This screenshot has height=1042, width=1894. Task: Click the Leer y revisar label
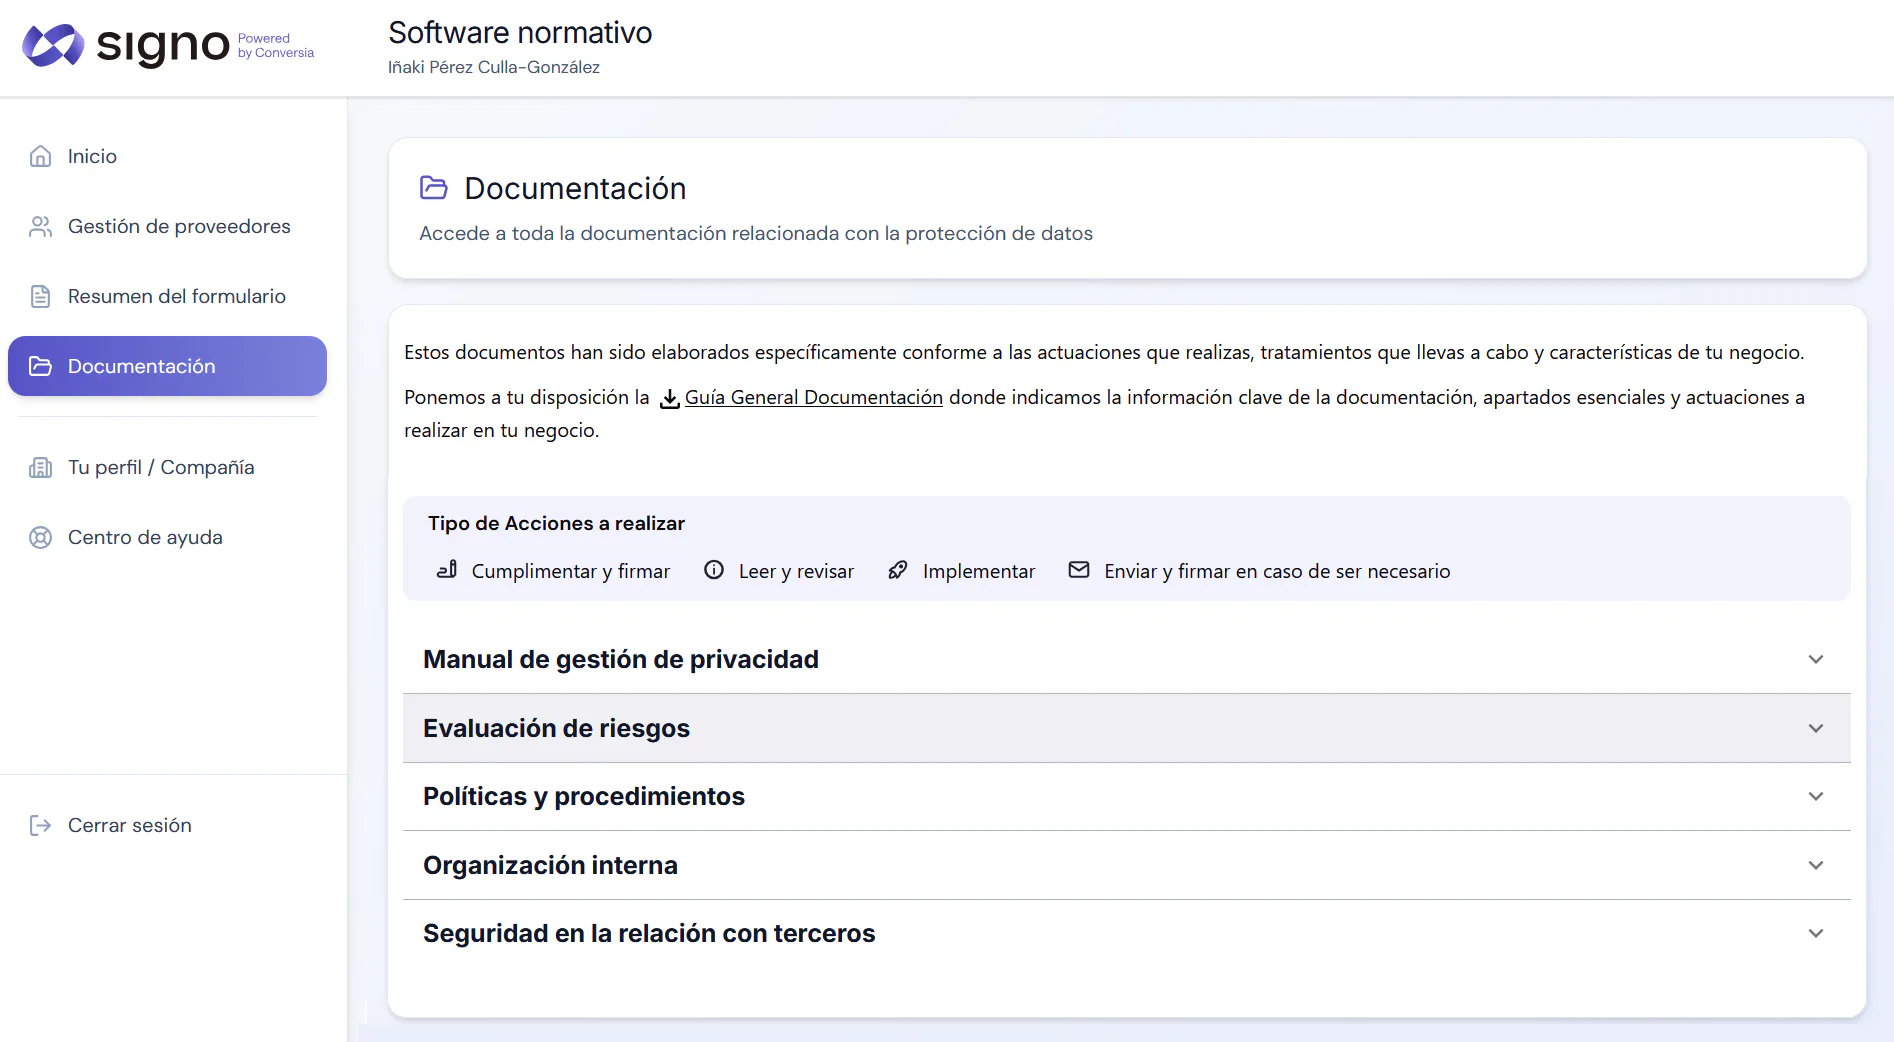[797, 571]
